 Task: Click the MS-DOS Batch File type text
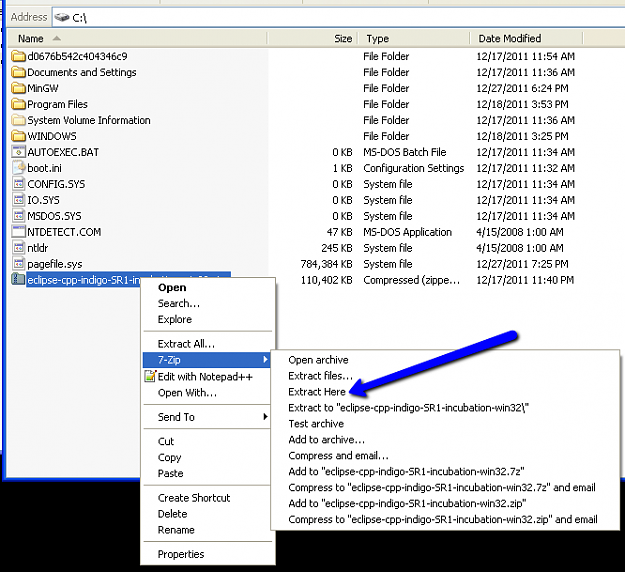tap(405, 152)
